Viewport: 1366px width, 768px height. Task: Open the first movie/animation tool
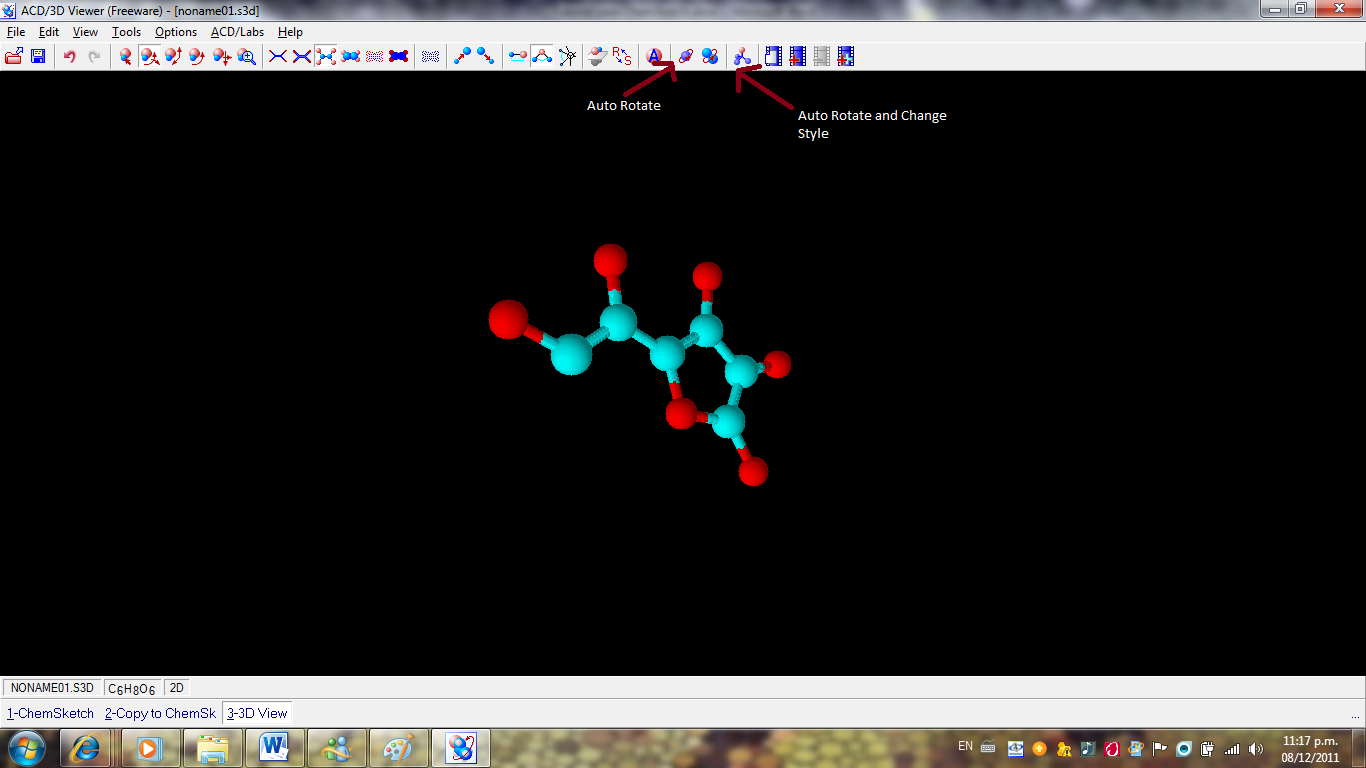pos(772,56)
